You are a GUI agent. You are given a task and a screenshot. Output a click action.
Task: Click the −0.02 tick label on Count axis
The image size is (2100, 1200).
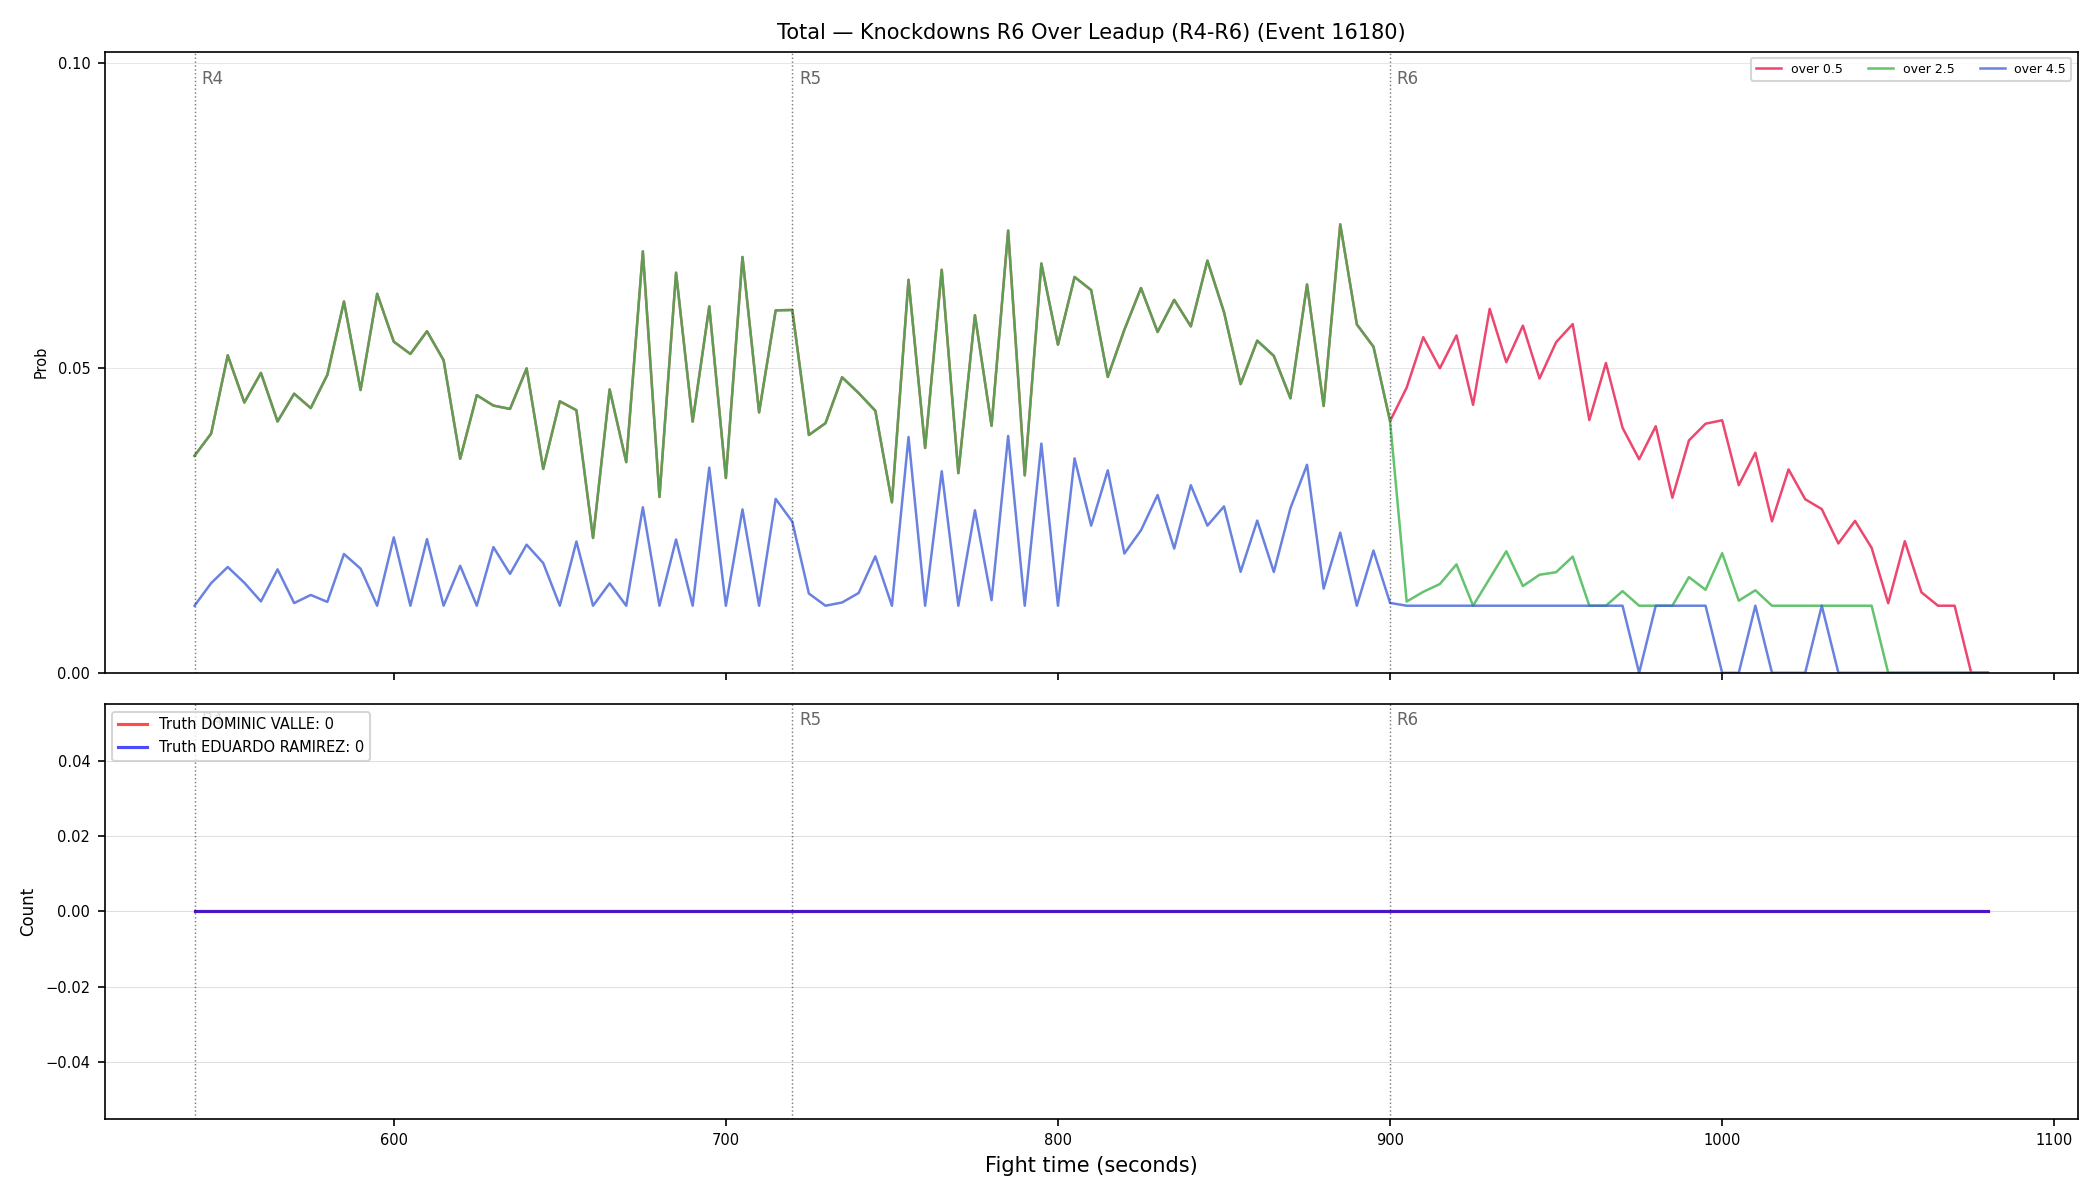click(x=68, y=988)
